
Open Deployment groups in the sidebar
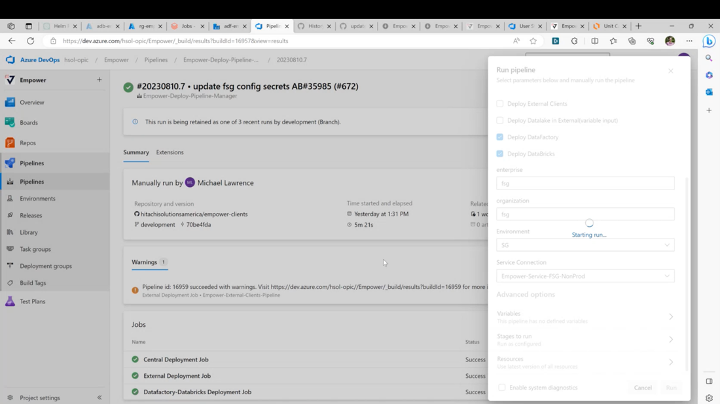[x=45, y=266]
